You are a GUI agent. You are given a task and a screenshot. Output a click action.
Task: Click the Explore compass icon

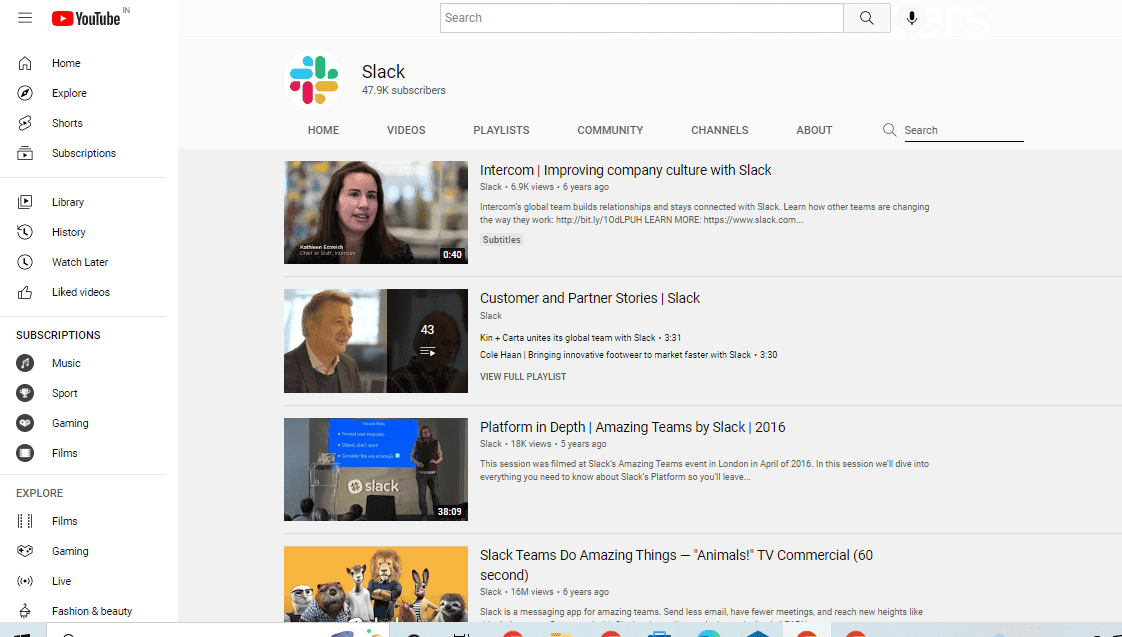(25, 93)
